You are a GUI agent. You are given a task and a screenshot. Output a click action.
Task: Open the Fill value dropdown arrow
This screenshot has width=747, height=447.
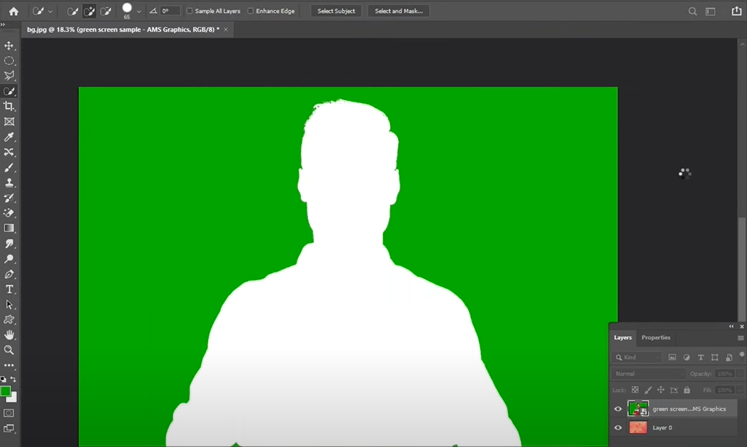click(740, 390)
